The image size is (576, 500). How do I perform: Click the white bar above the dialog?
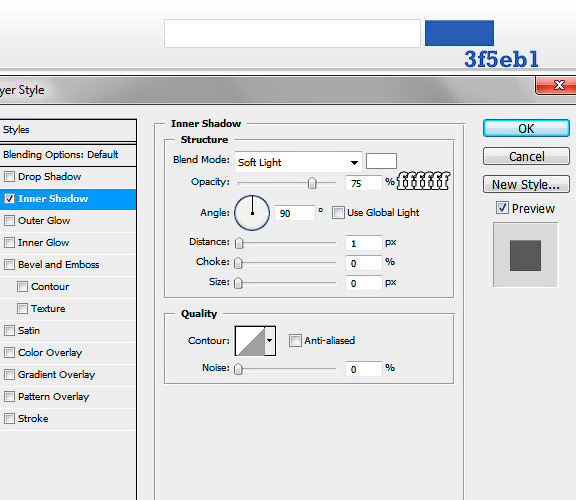(x=292, y=33)
